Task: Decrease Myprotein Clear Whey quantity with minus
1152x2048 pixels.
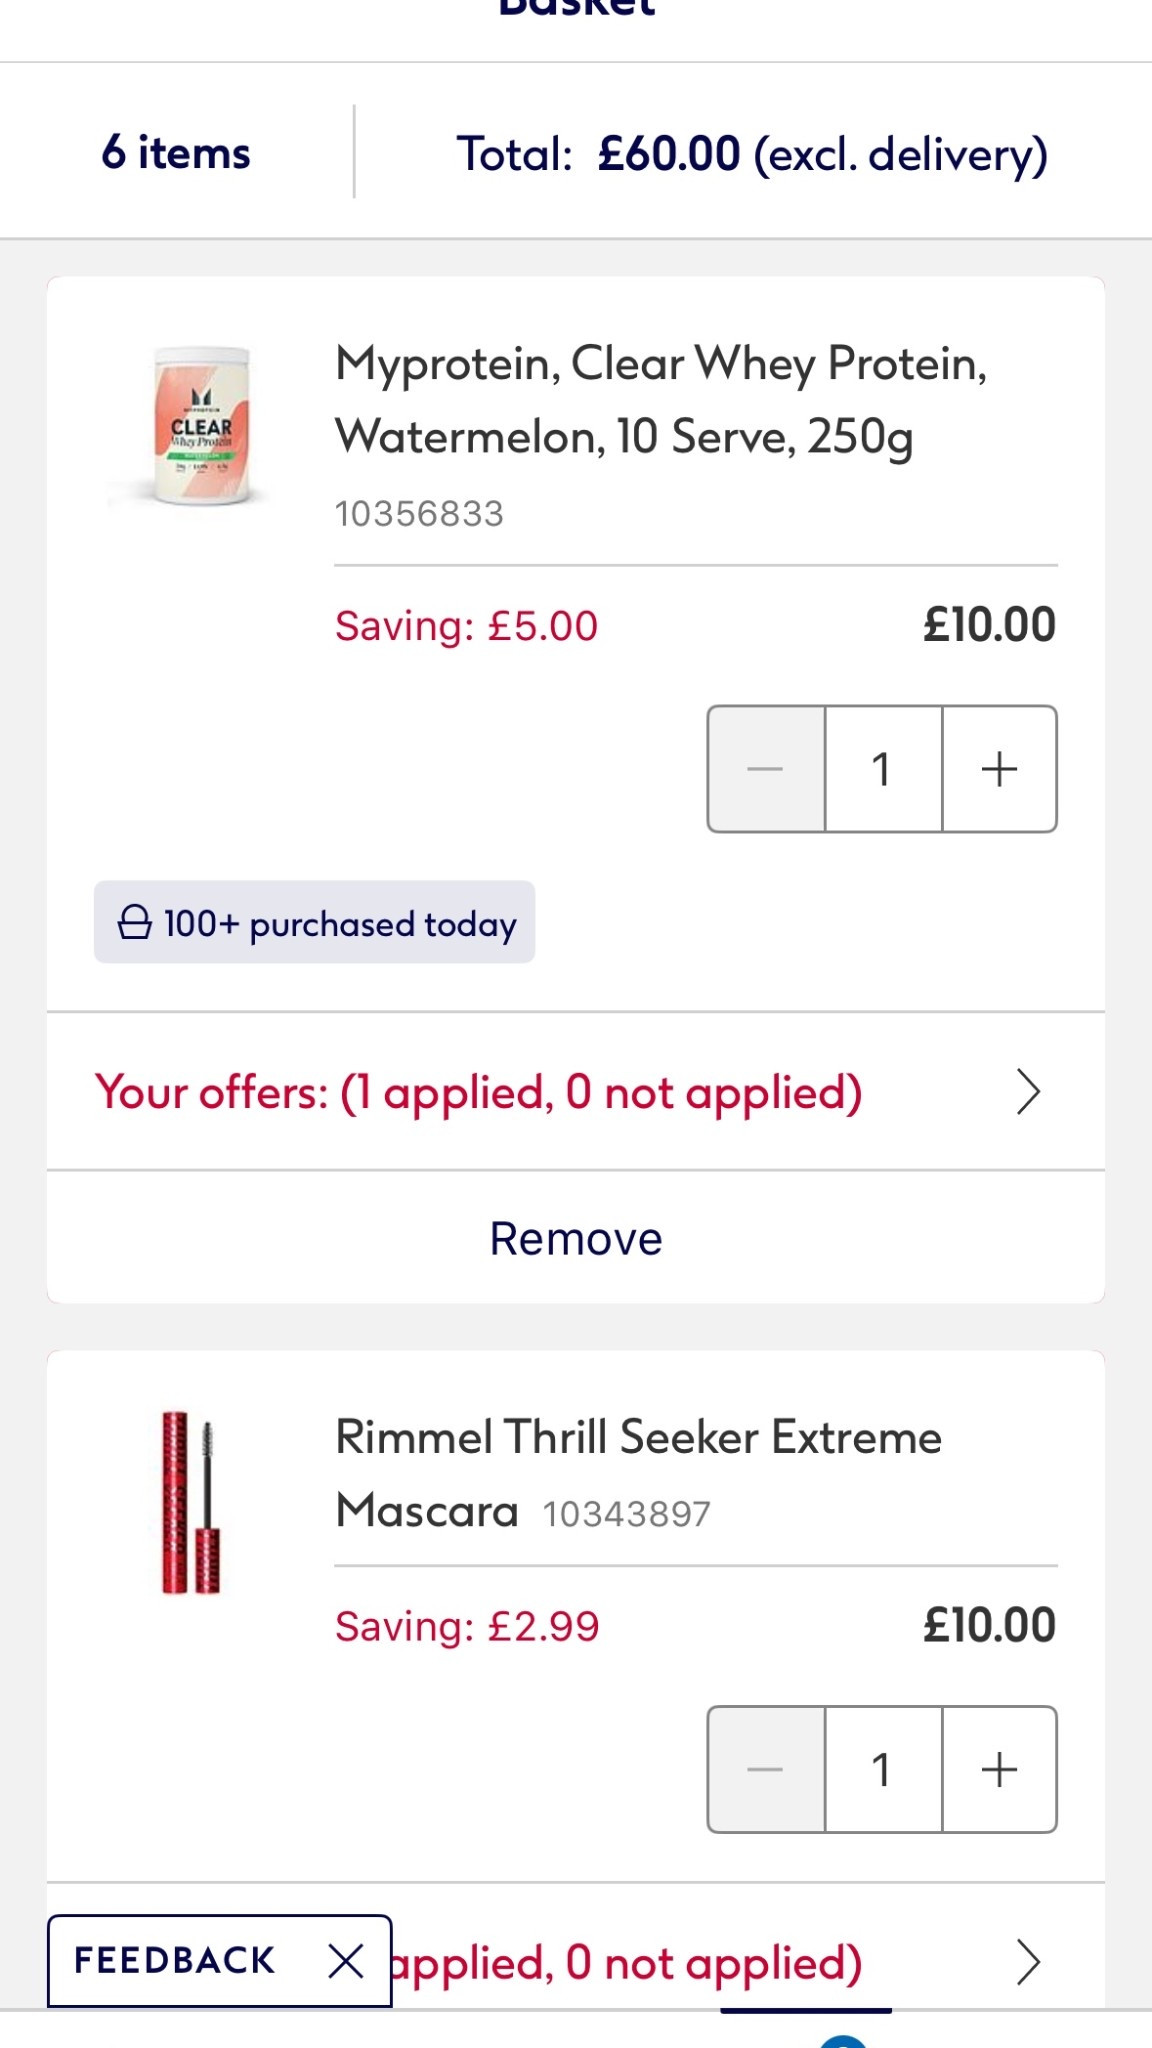Action: pos(766,769)
